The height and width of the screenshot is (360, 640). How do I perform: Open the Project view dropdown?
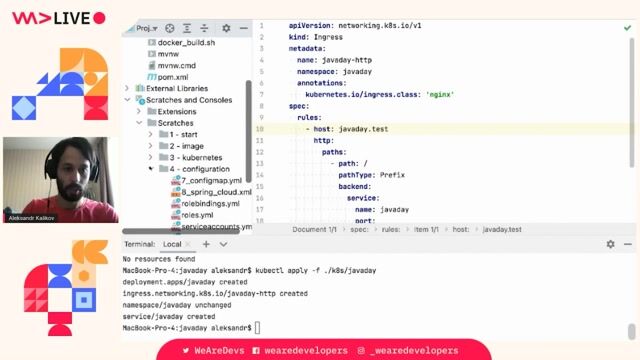tap(146, 28)
